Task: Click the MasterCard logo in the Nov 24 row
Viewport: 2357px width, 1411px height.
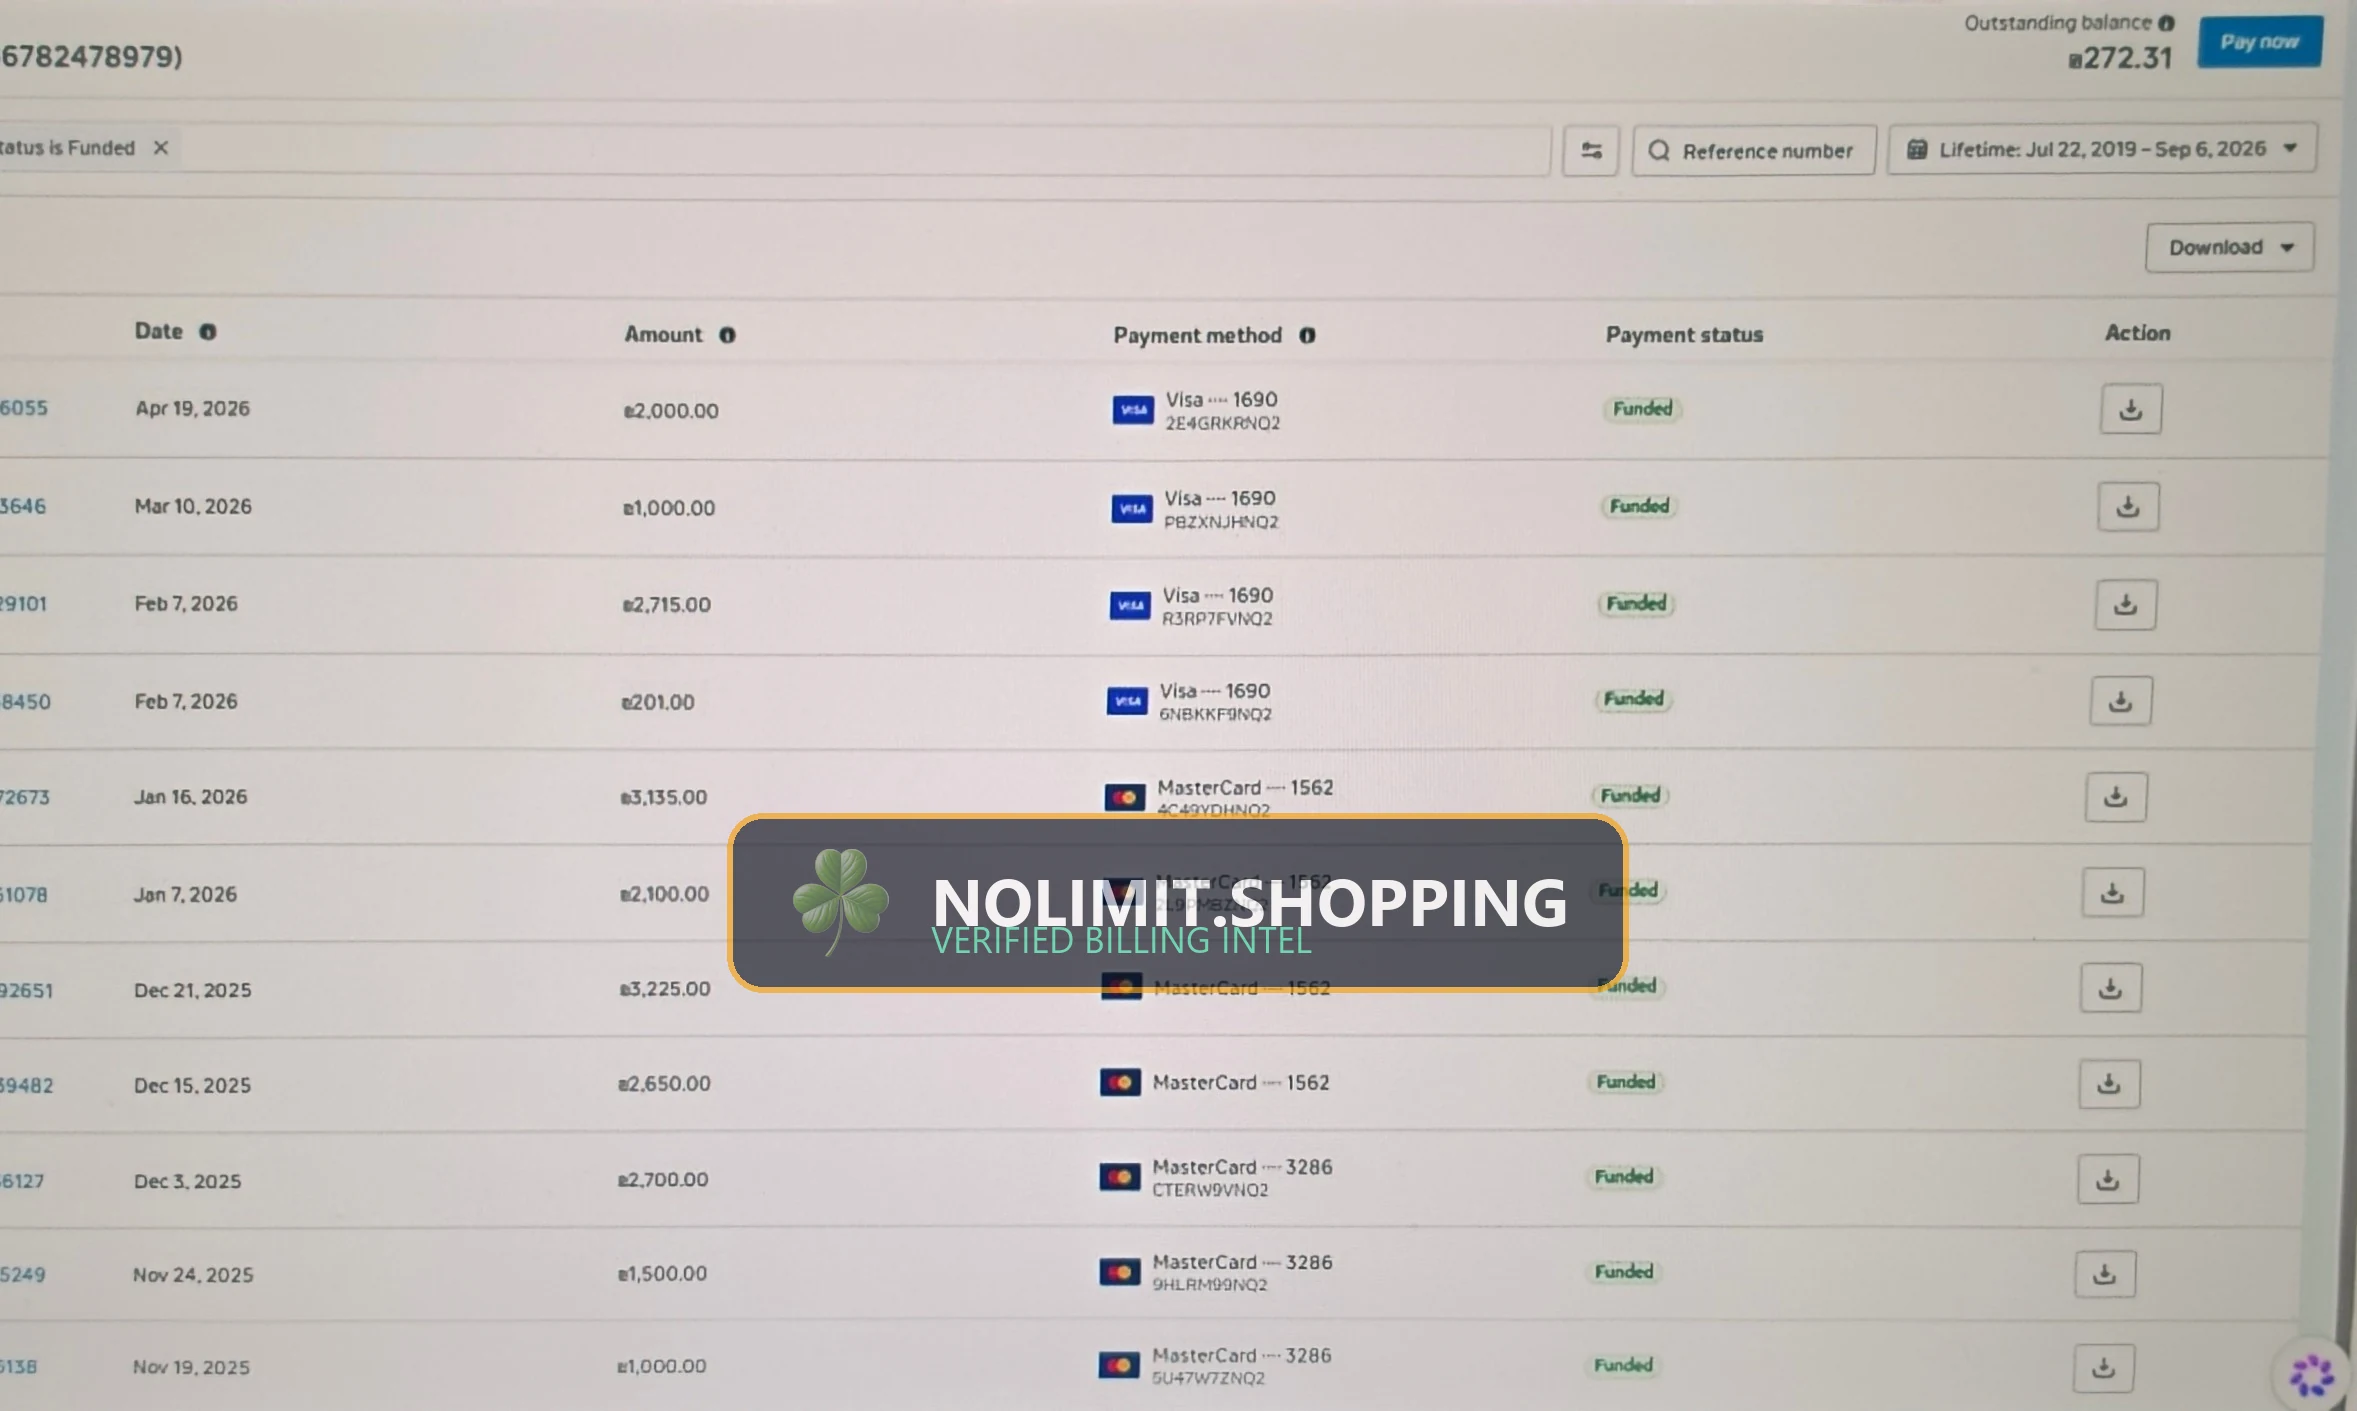Action: [1120, 1272]
